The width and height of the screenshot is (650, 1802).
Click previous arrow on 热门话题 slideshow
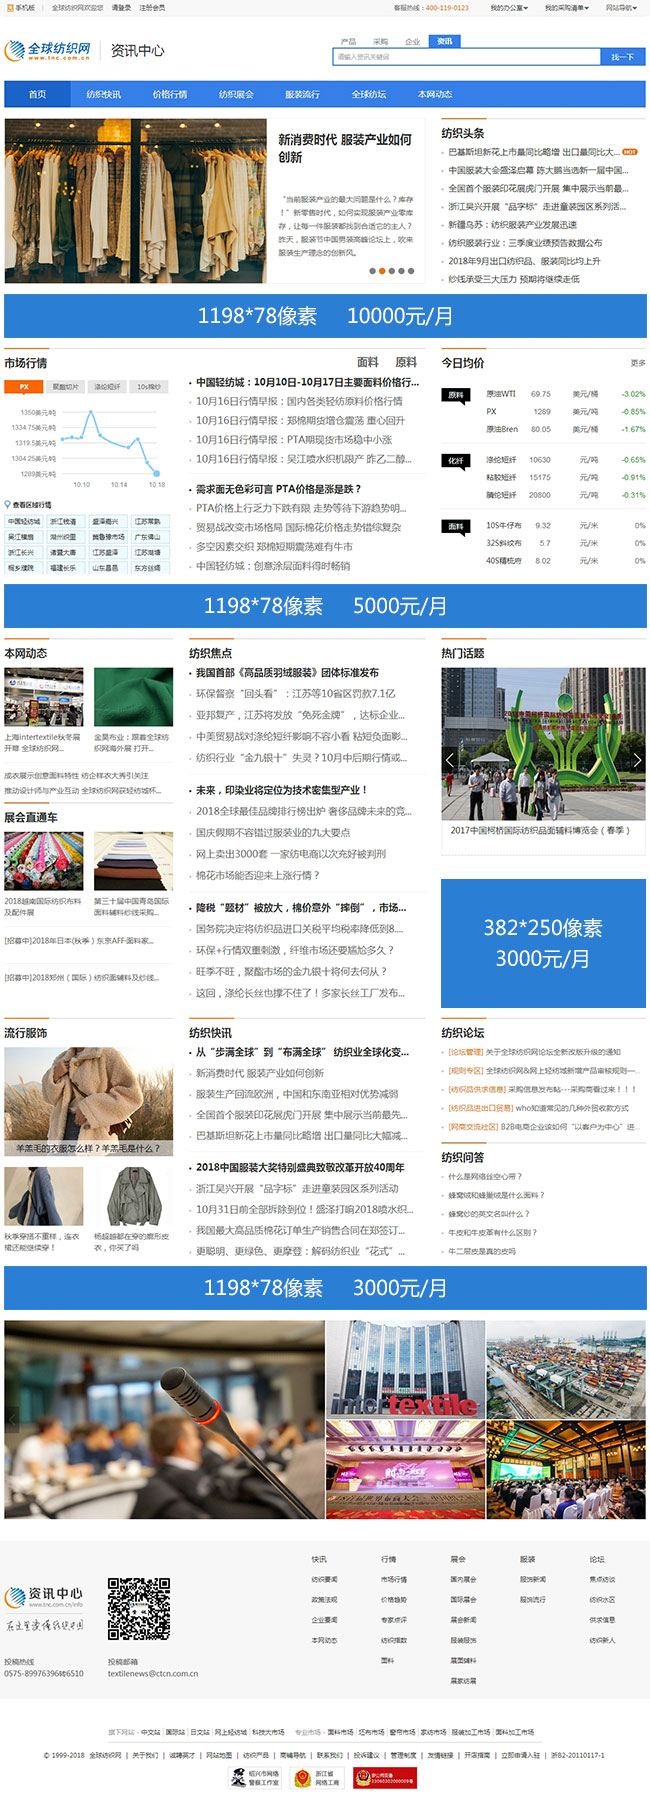[450, 761]
